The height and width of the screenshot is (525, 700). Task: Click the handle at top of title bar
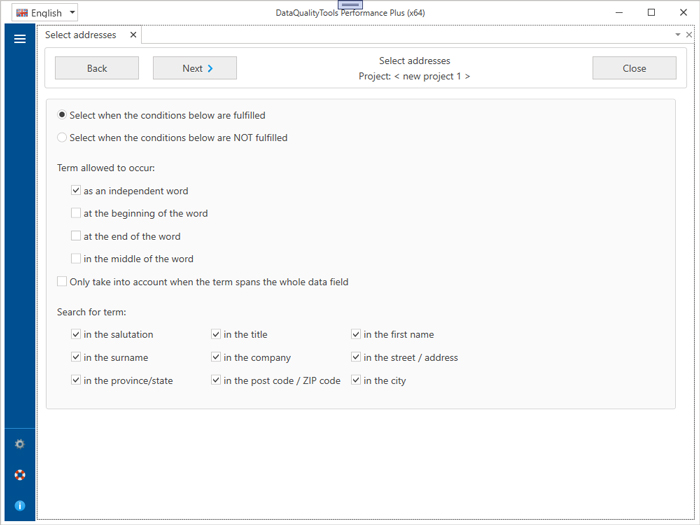coord(350,5)
